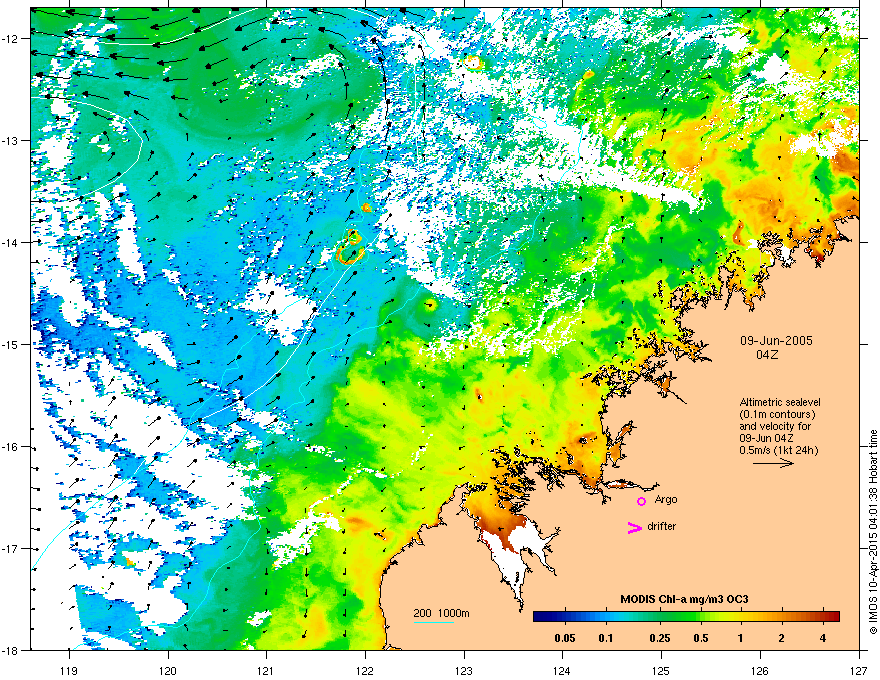Viewport: 880px width, 680px height.
Task: Click the cyan 200 1000m isobath legend line
Action: pos(434,622)
